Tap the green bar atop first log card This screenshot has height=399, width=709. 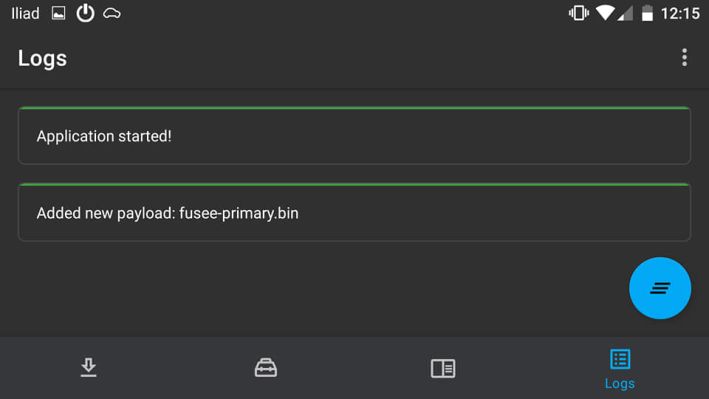point(354,108)
